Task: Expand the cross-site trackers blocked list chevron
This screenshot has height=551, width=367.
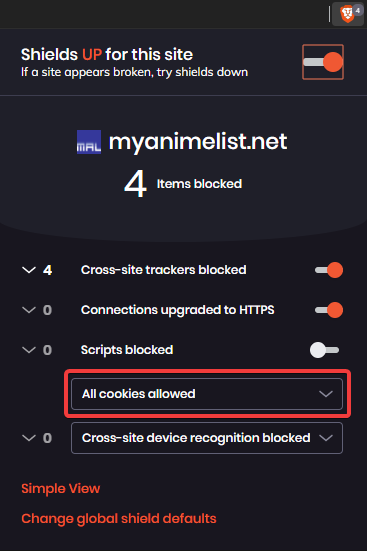Action: pyautogui.click(x=29, y=270)
